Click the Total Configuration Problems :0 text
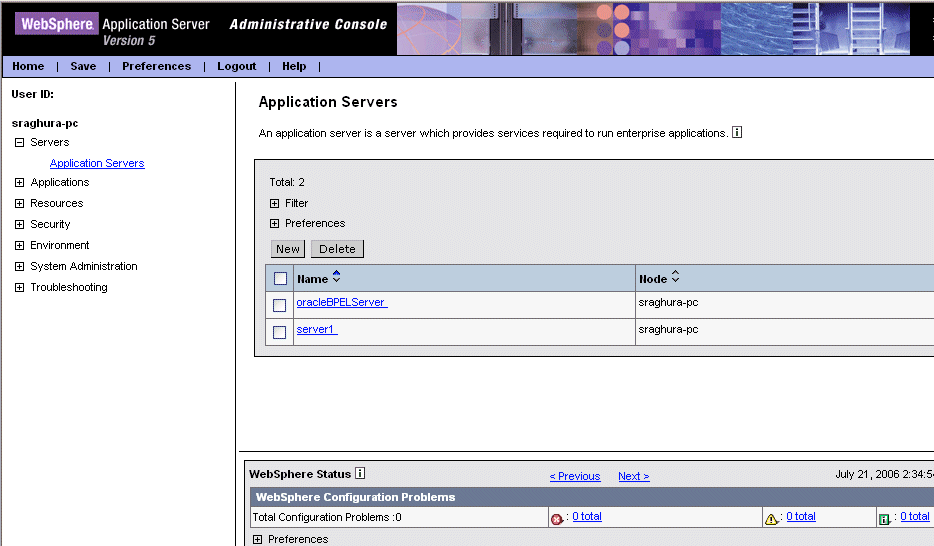The image size is (934, 546). [x=327, y=517]
